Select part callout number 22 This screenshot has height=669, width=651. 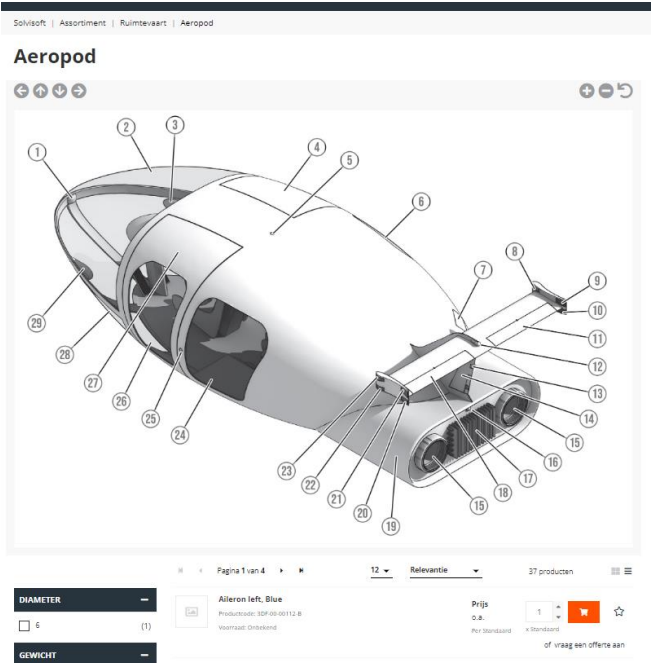pos(310,485)
